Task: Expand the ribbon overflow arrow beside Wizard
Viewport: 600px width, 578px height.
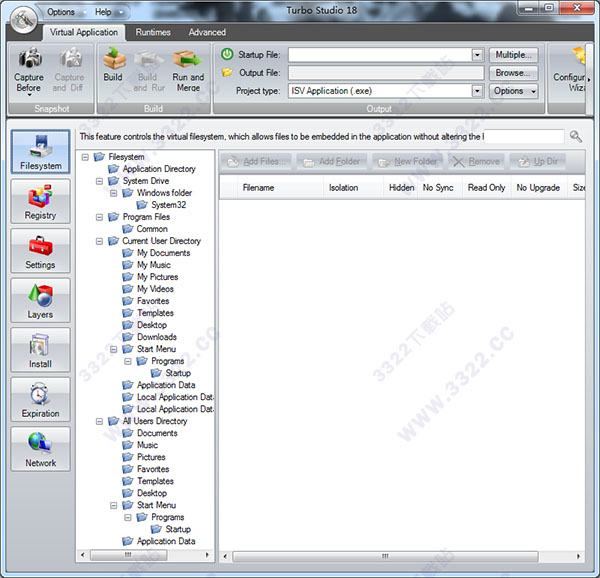Action: point(589,80)
